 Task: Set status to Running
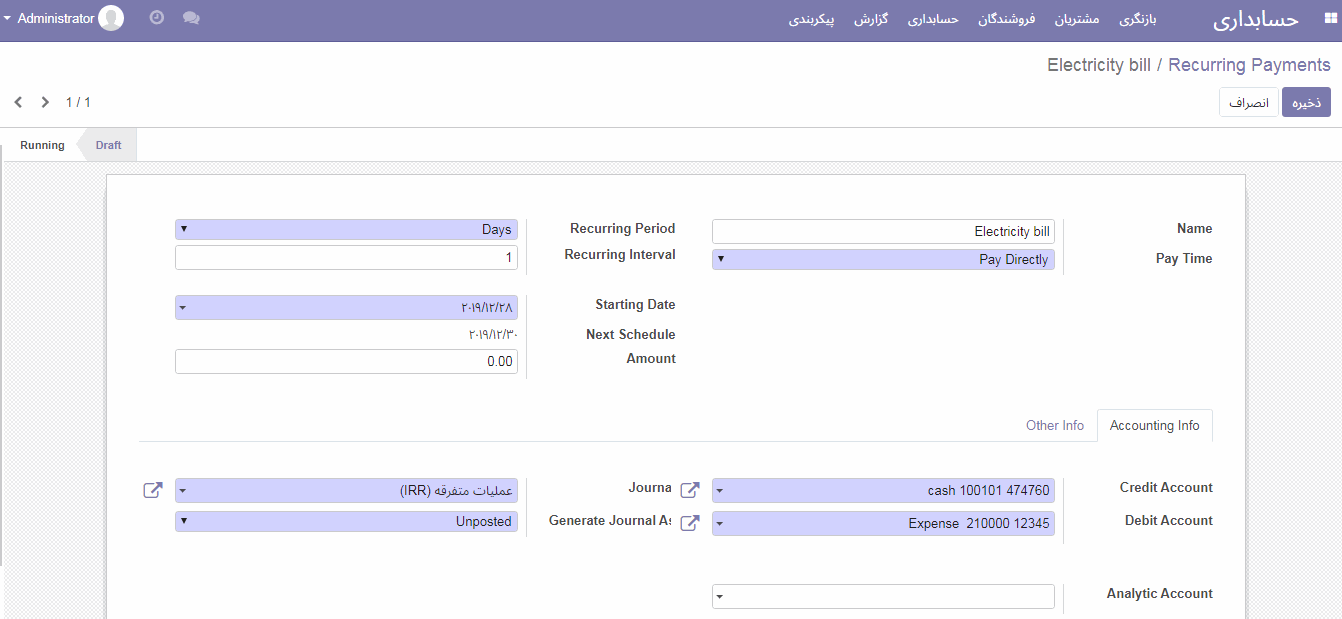[x=42, y=145]
